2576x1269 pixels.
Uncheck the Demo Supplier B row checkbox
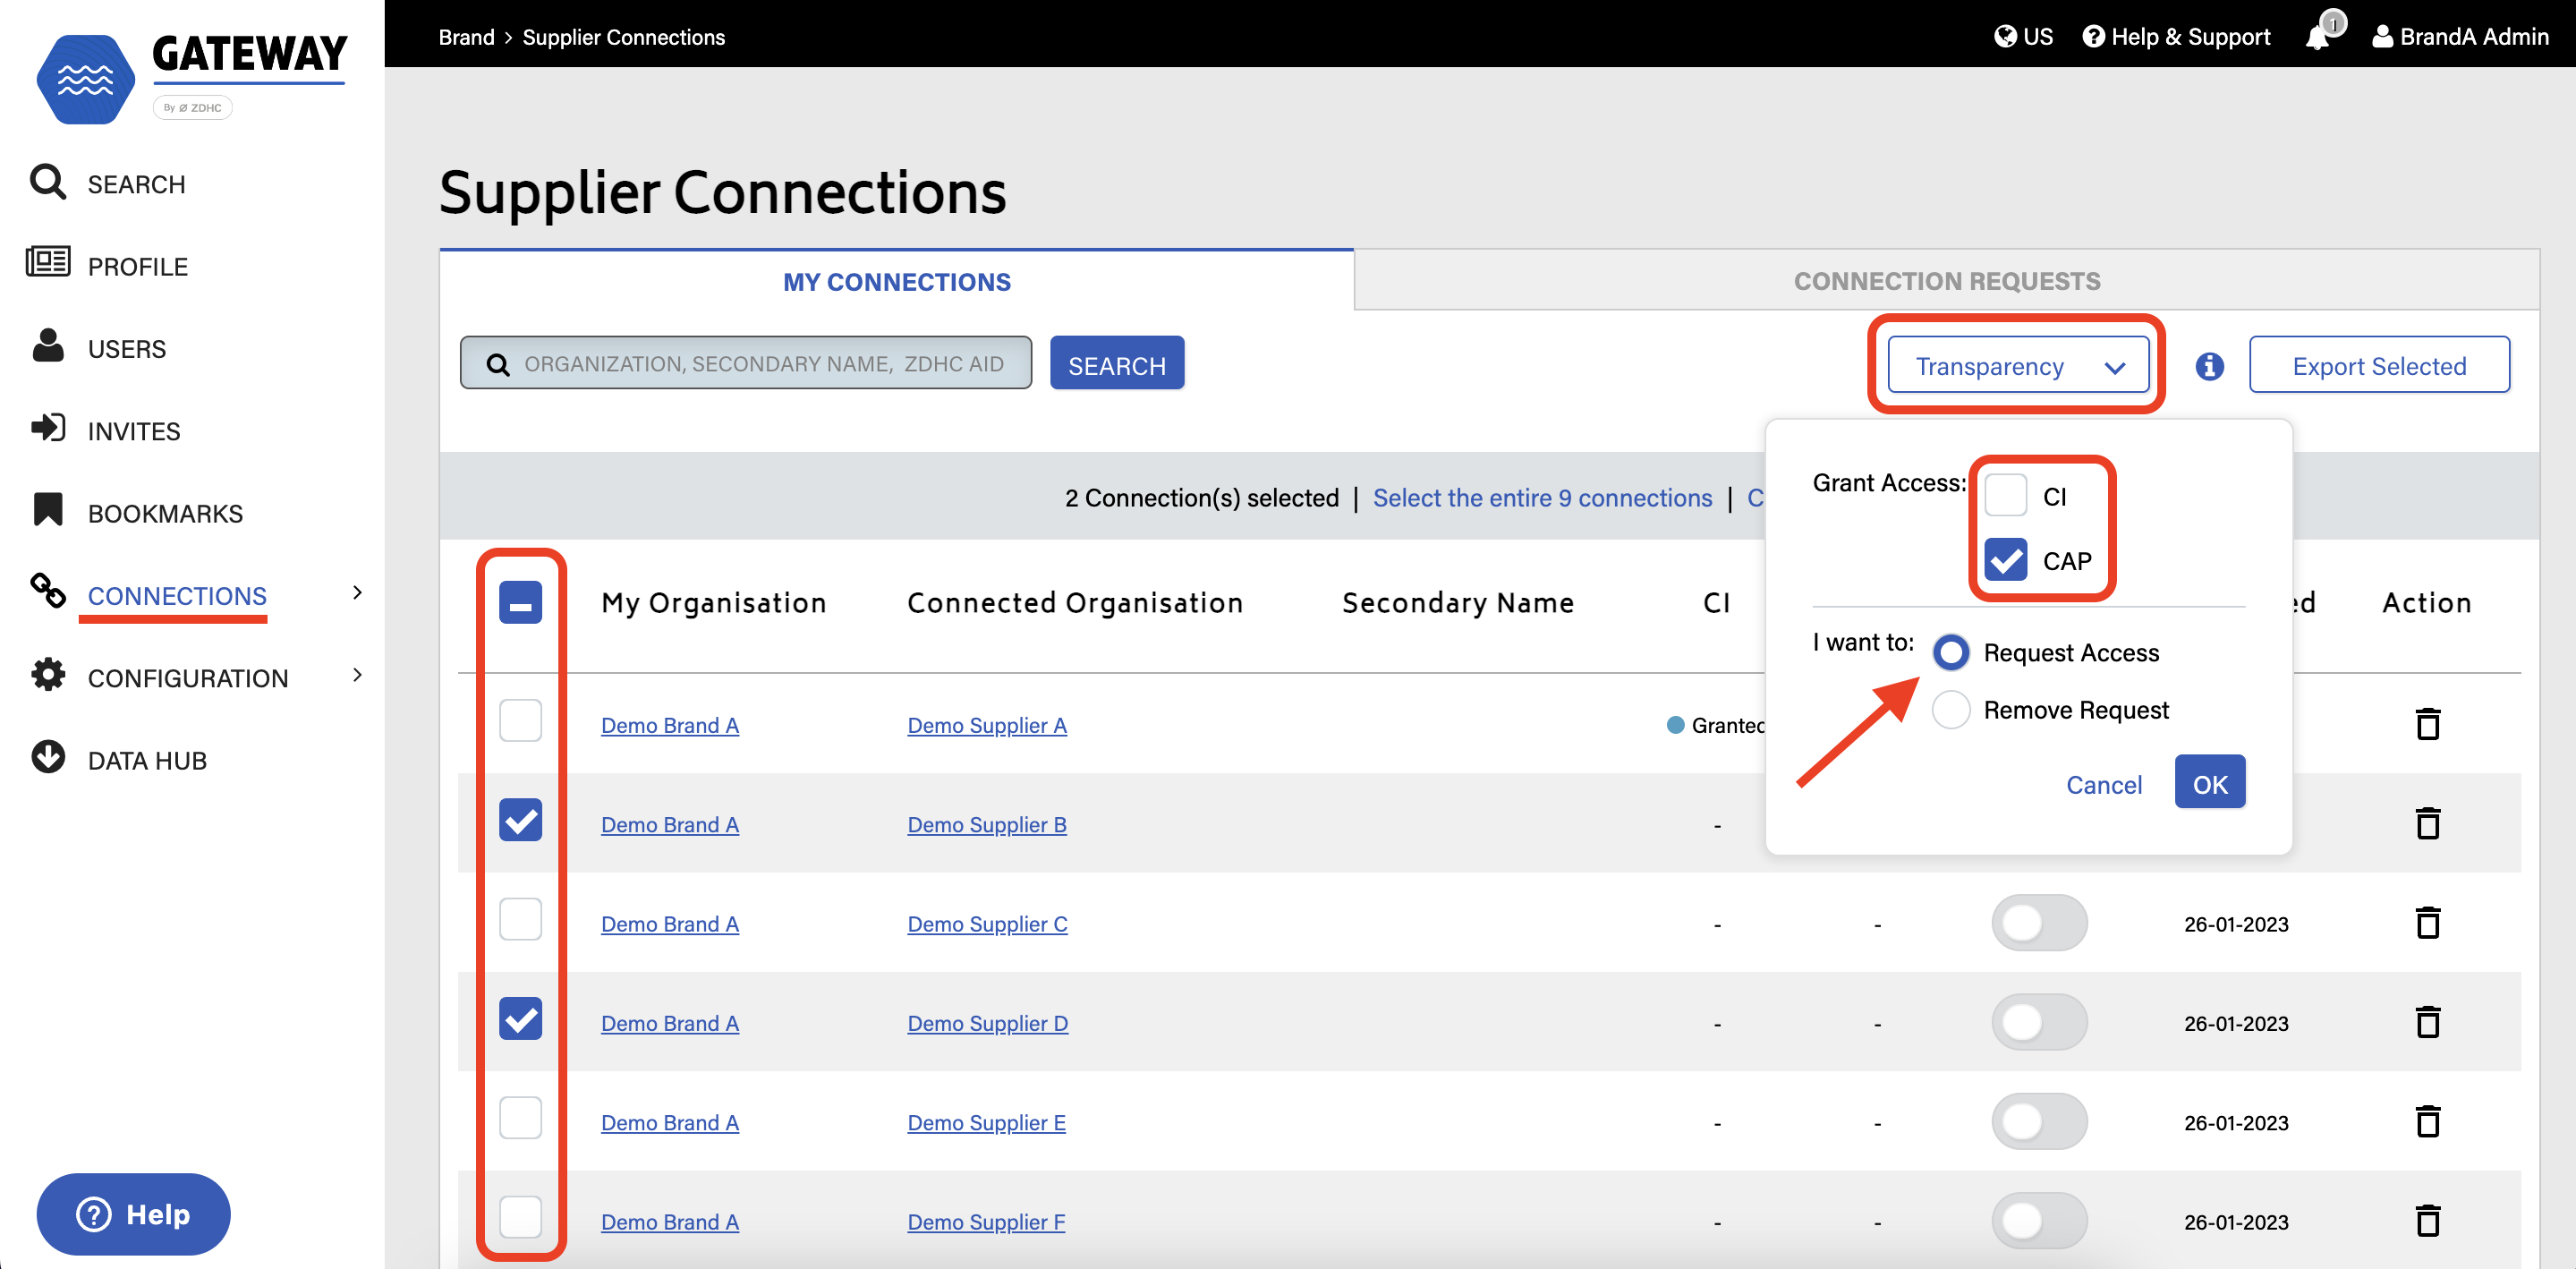tap(520, 820)
